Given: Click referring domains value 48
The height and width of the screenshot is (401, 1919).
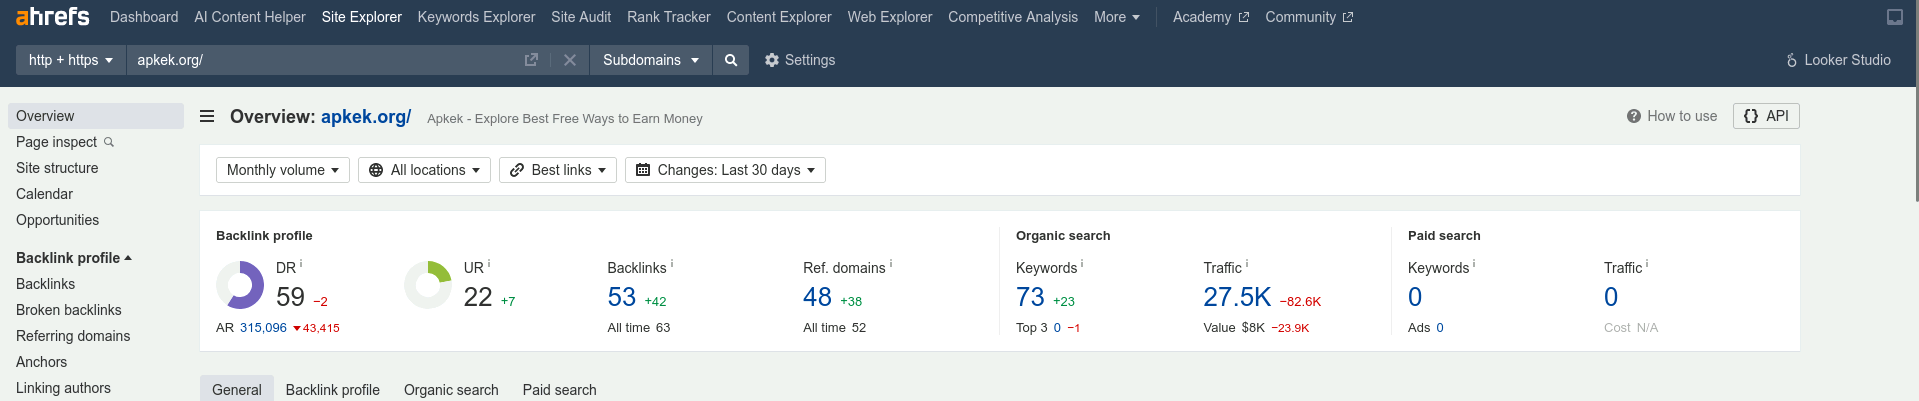Looking at the screenshot, I should pyautogui.click(x=817, y=297).
